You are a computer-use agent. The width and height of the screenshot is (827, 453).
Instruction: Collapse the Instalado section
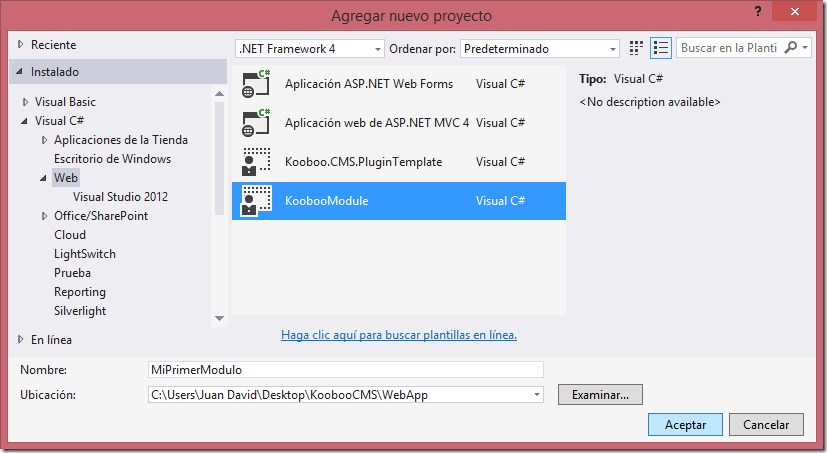(x=20, y=71)
